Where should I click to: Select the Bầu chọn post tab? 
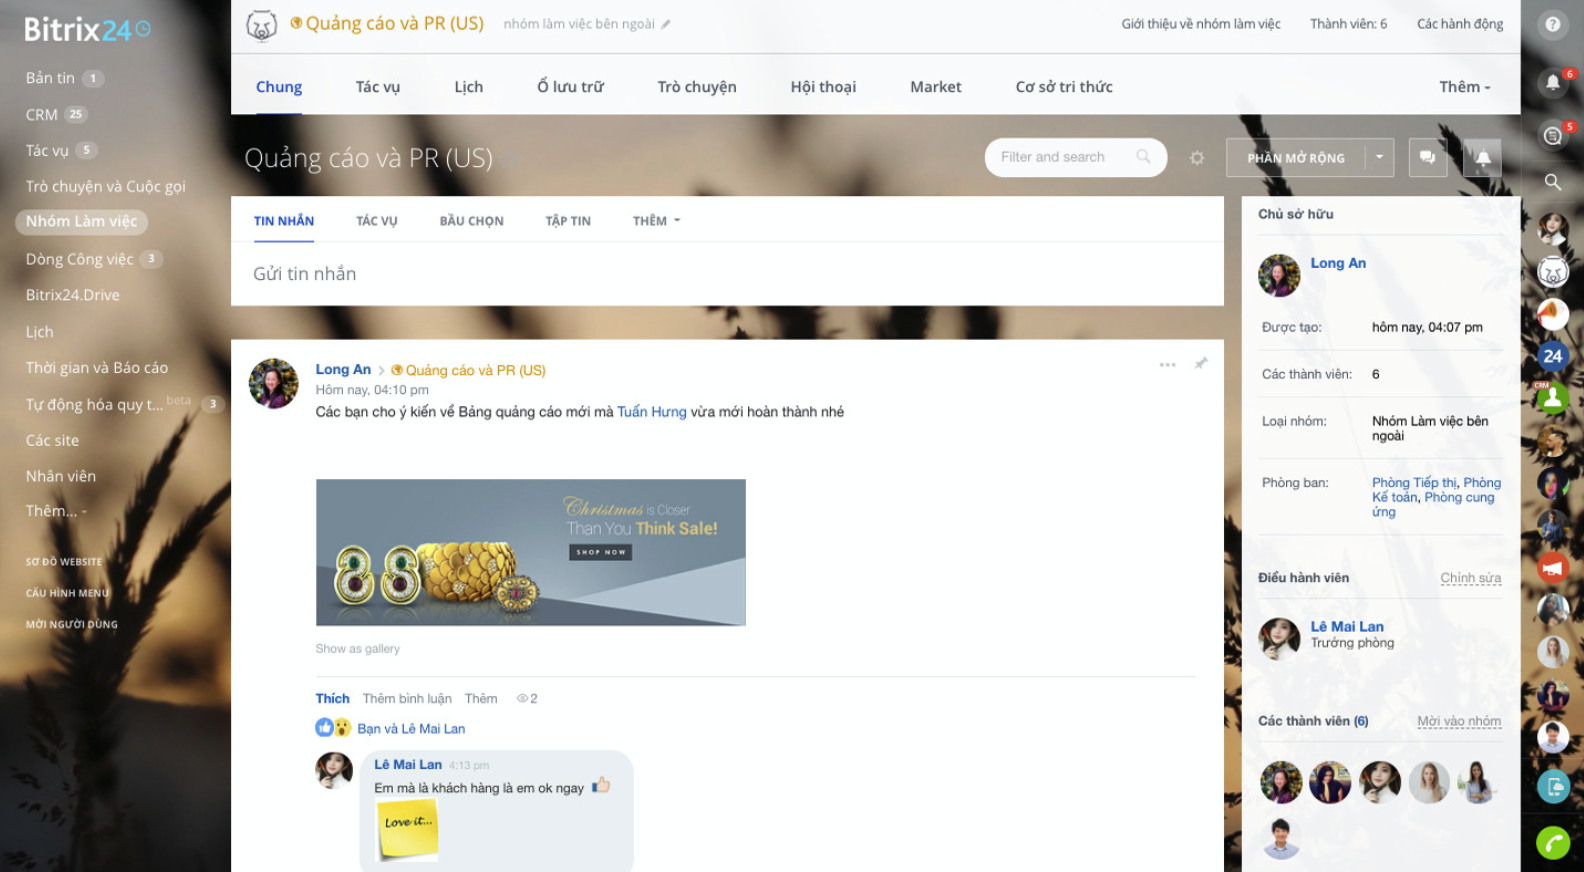[x=471, y=221]
